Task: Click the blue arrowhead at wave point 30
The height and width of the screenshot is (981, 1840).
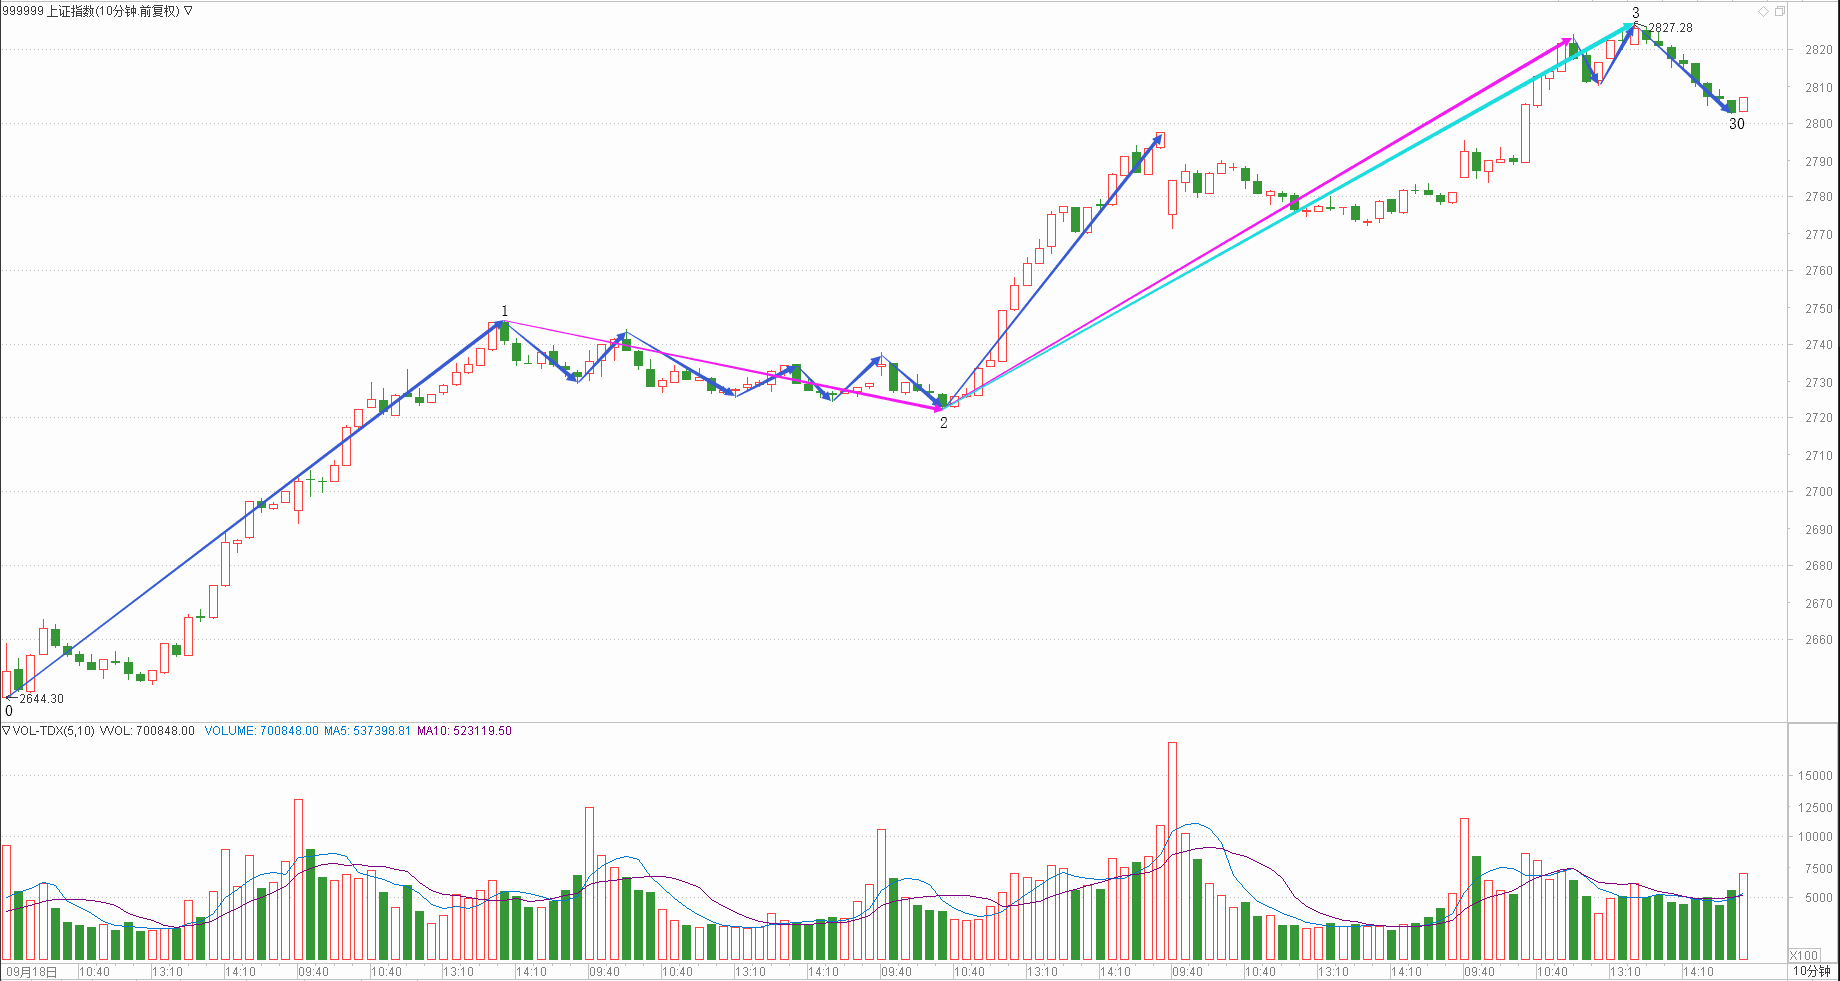Action: pos(1729,108)
